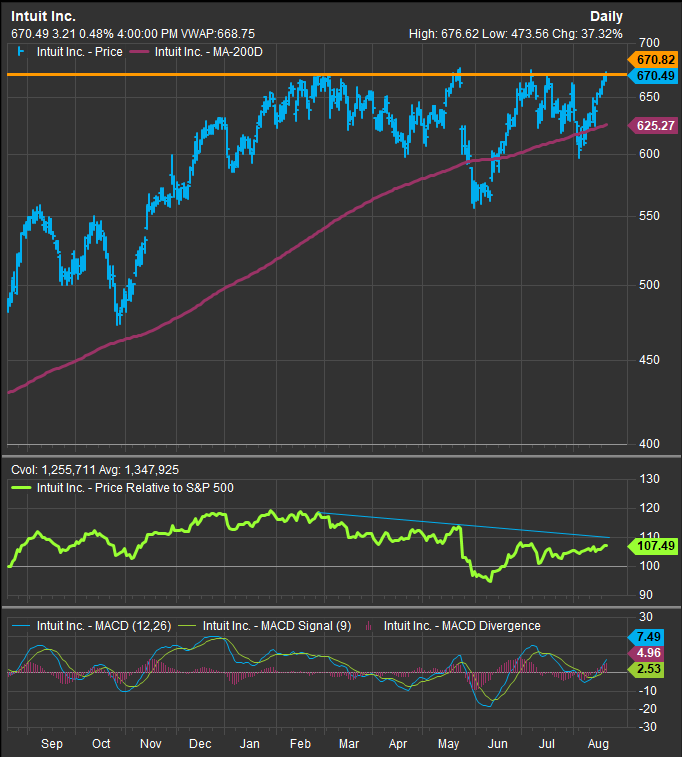Select the Intuit Inc. - MA-200D legend label
682x757 pixels.
tap(209, 52)
